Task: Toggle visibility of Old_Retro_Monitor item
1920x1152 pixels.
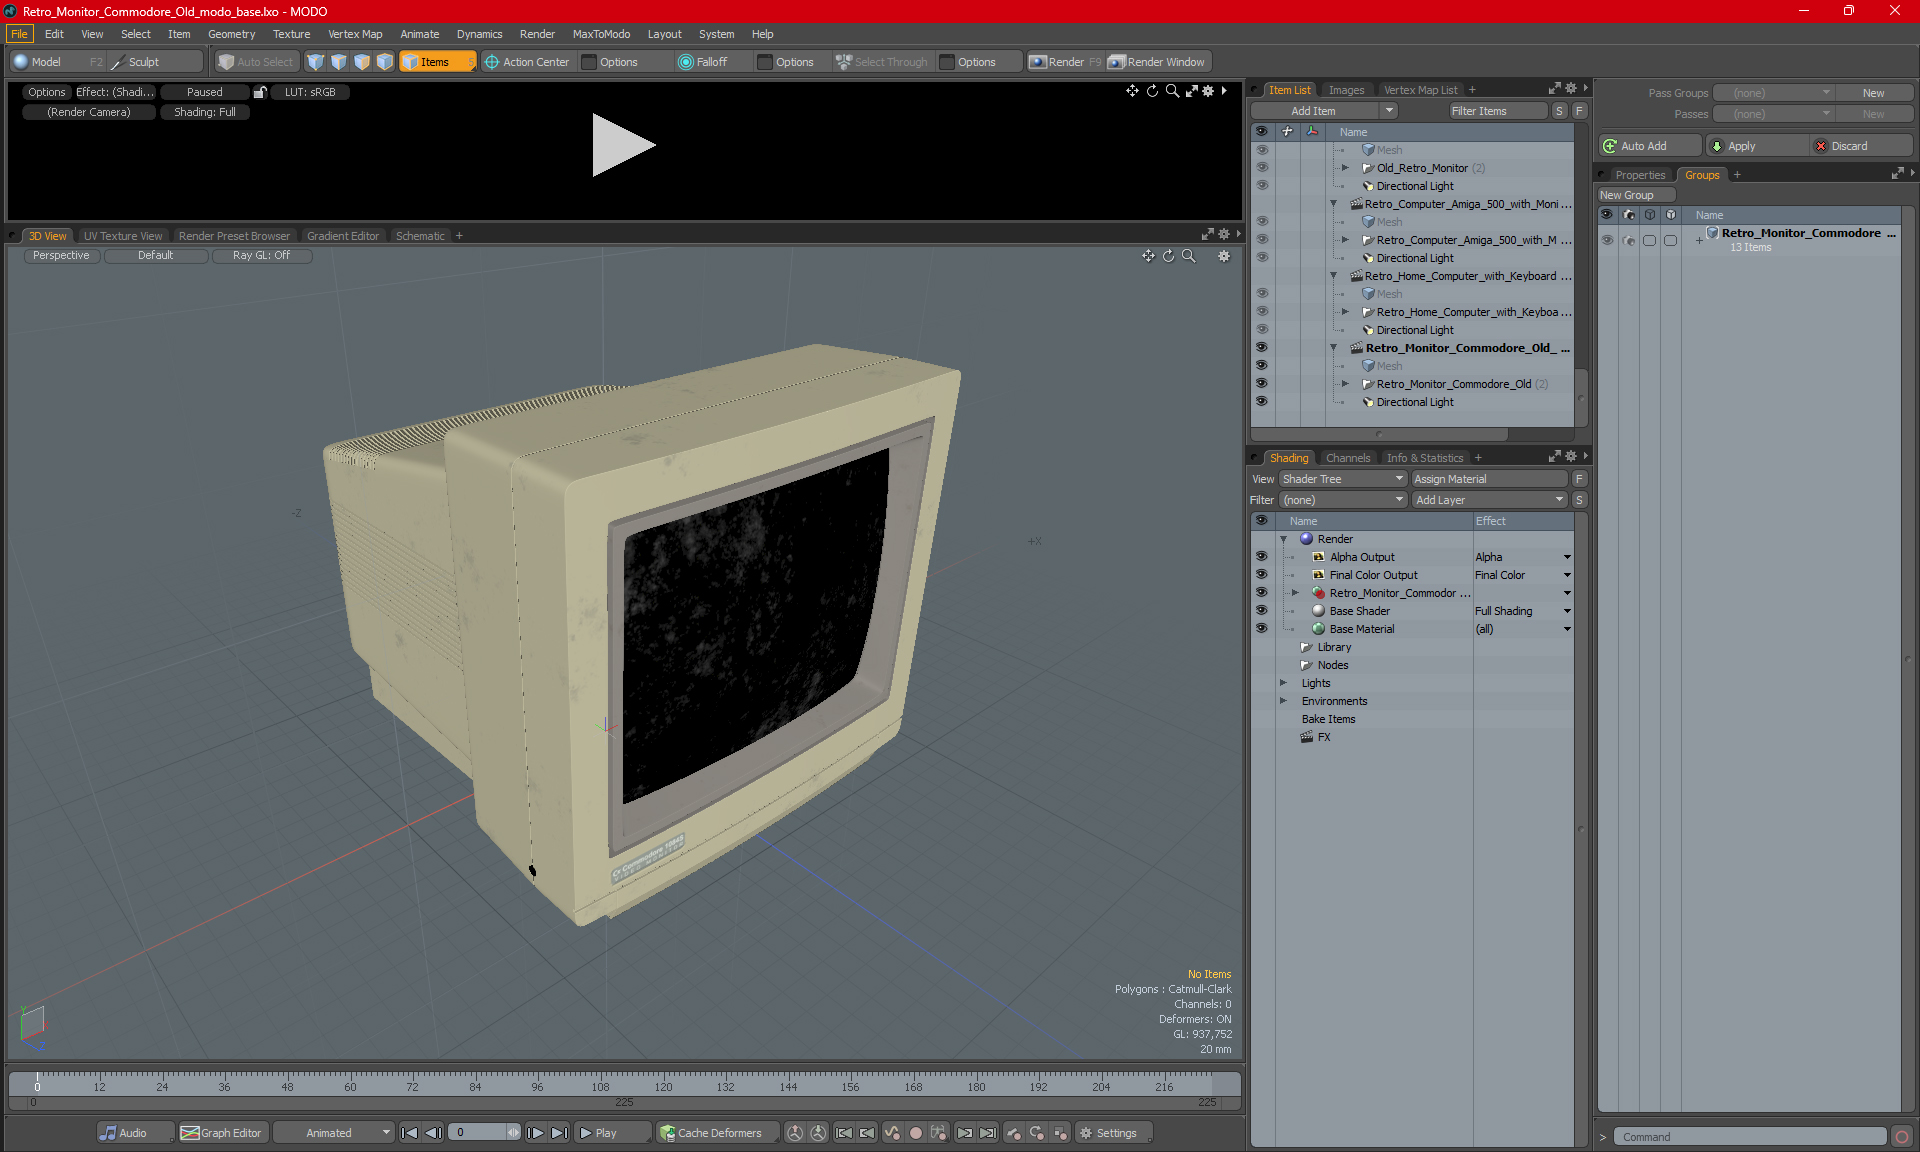Action: point(1261,168)
